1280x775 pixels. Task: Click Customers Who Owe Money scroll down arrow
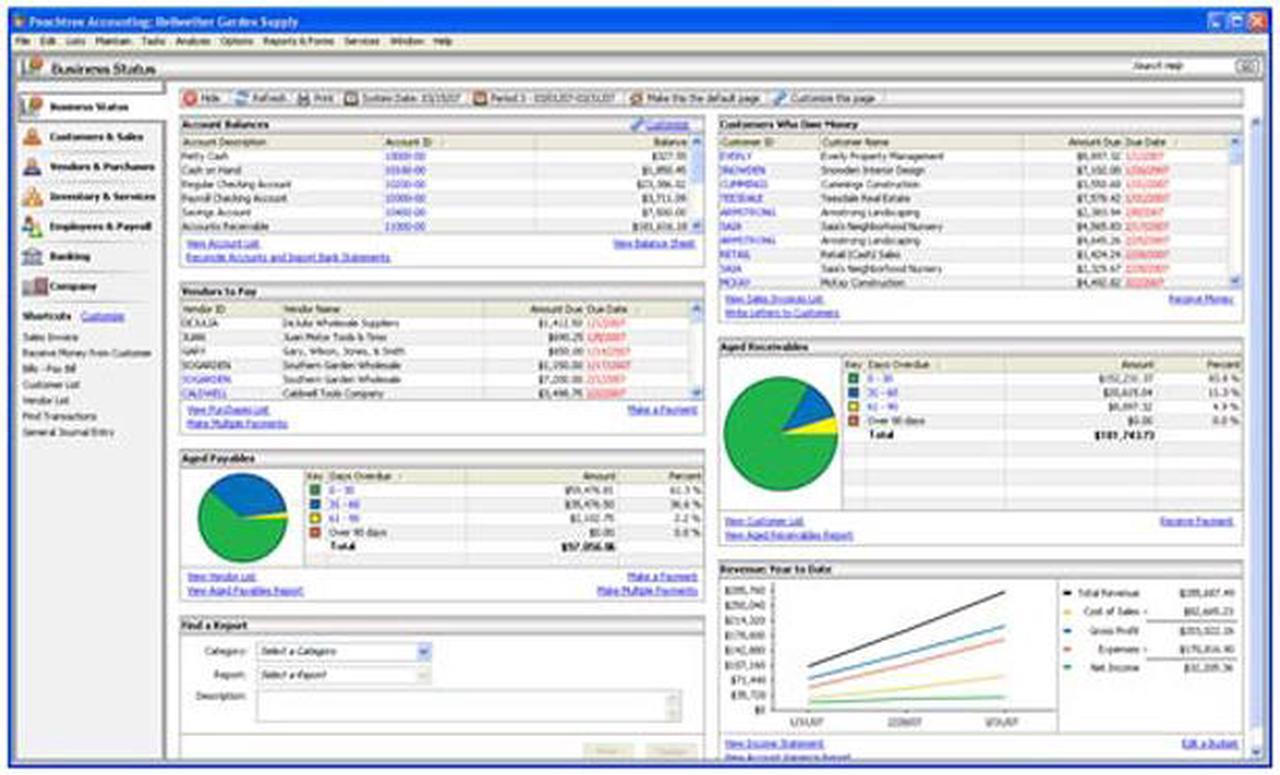1234,282
